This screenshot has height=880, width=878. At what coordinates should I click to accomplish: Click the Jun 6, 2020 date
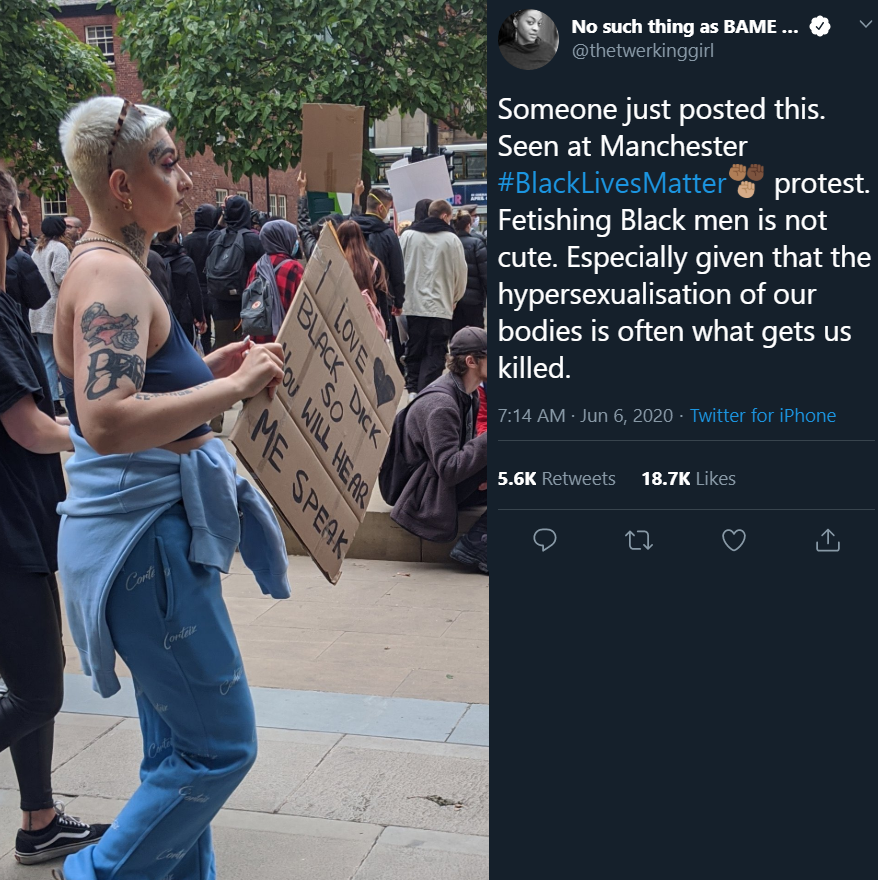point(626,415)
